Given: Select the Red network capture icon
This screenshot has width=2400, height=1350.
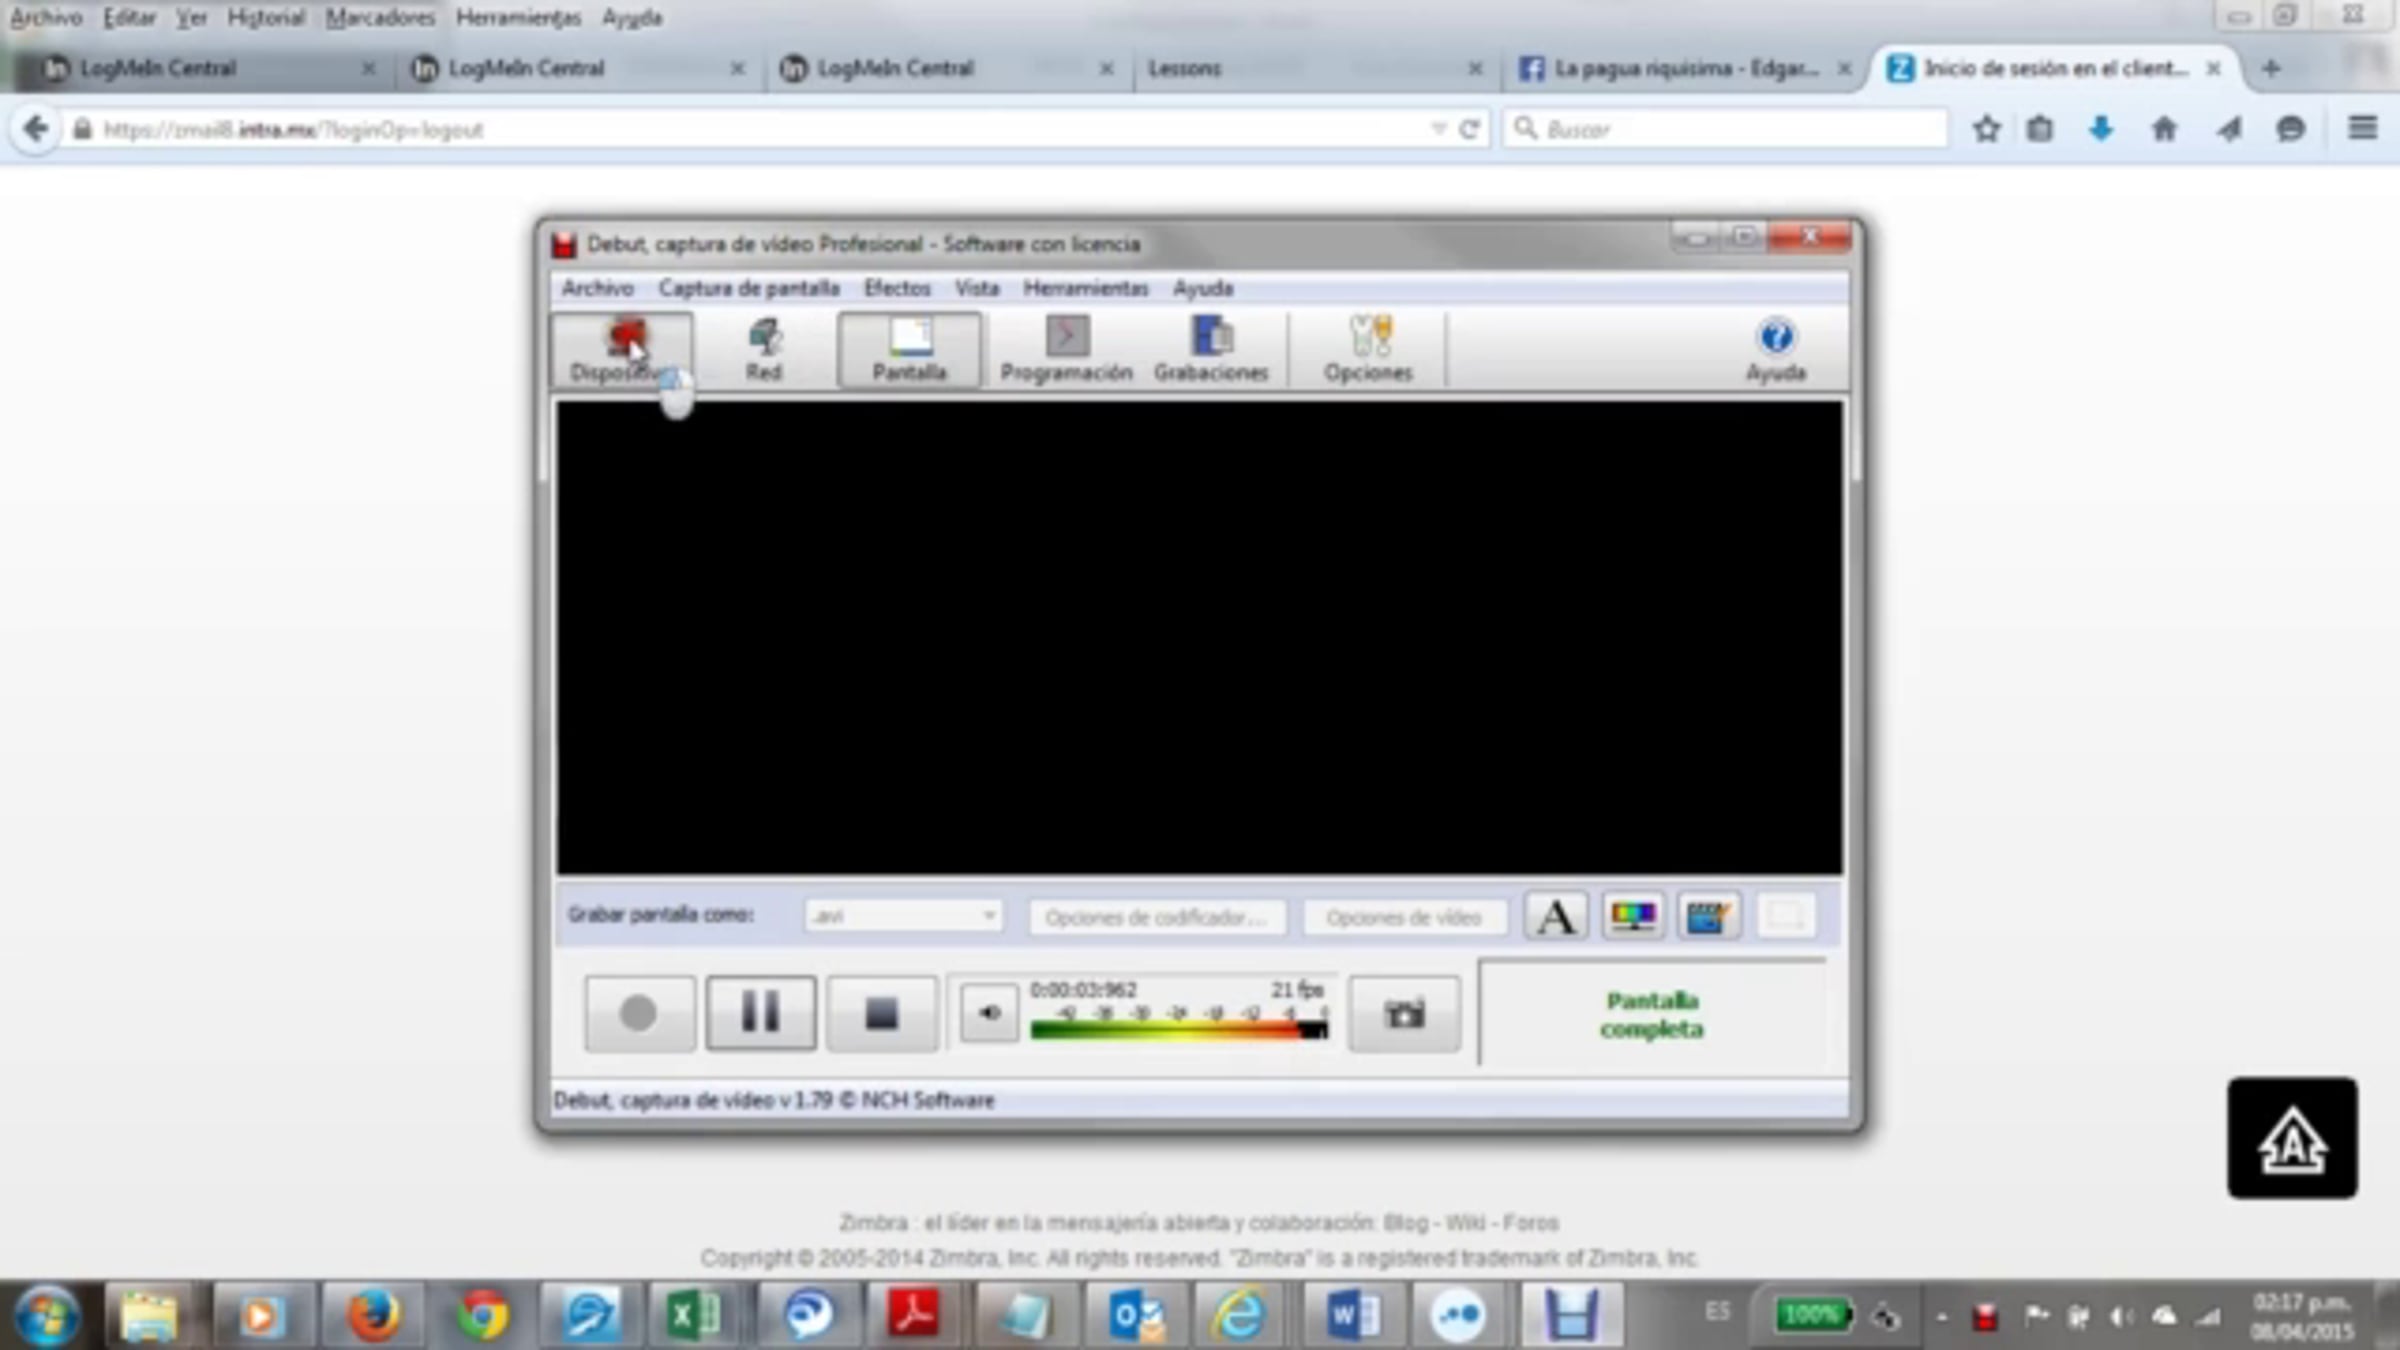Looking at the screenshot, I should (x=764, y=349).
